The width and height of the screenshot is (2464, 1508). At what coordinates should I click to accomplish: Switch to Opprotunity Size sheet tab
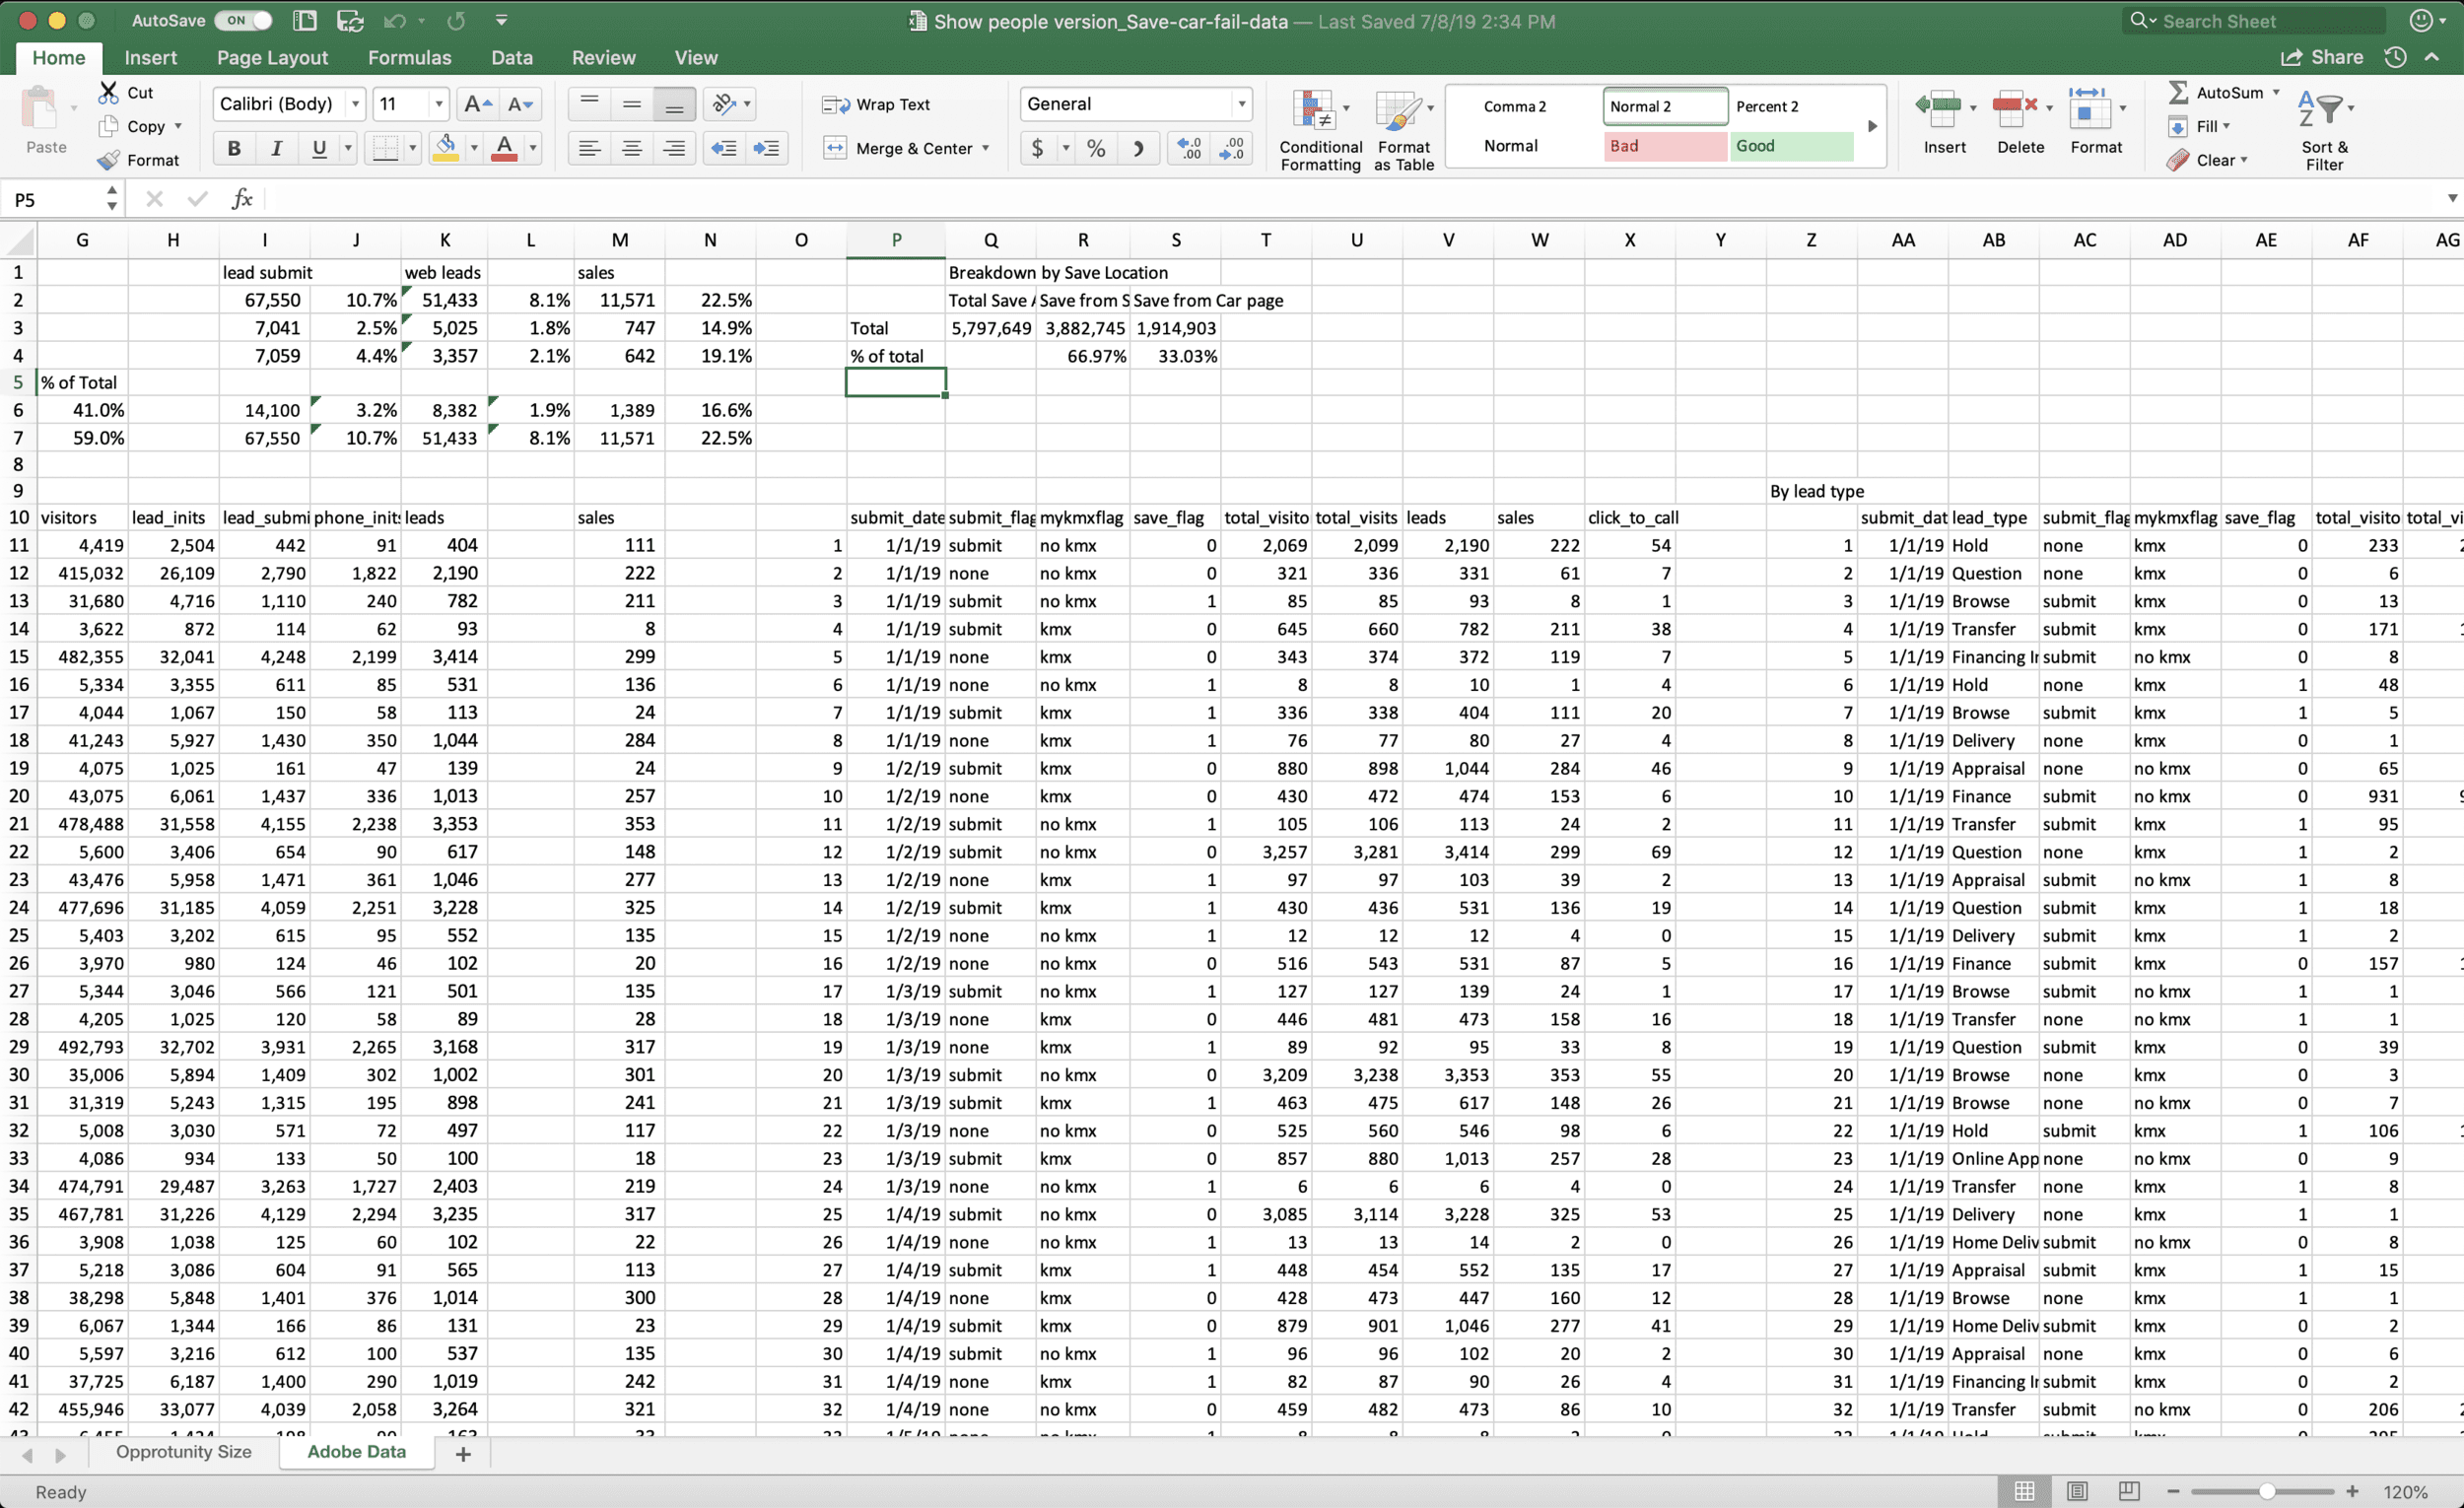(x=183, y=1452)
